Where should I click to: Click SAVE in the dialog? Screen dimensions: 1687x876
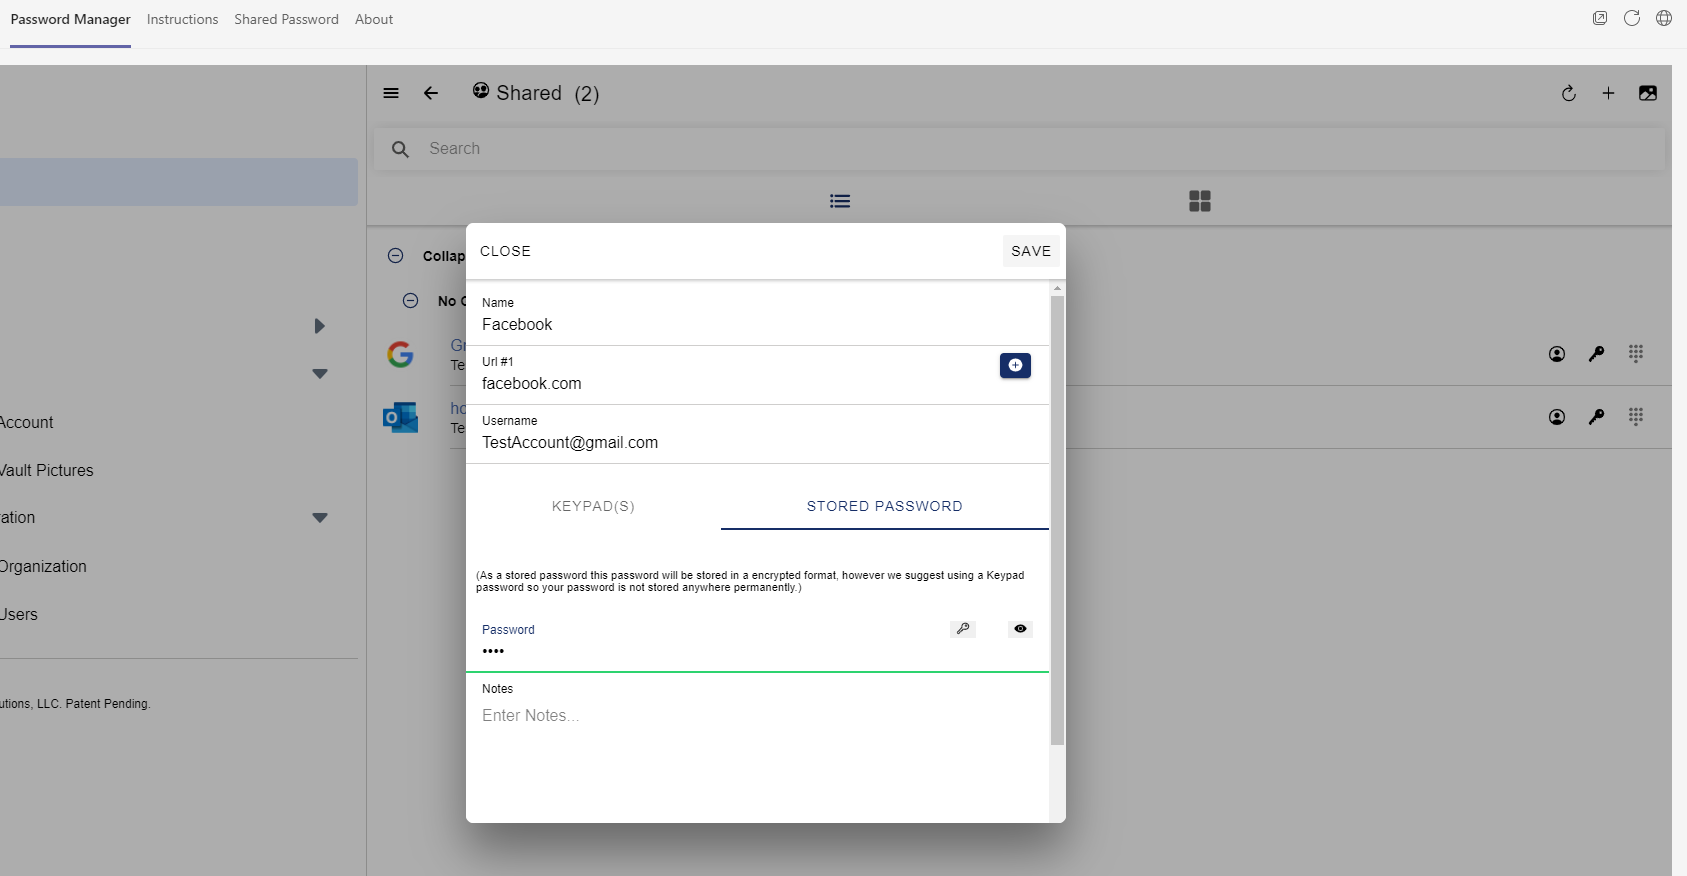1031,251
